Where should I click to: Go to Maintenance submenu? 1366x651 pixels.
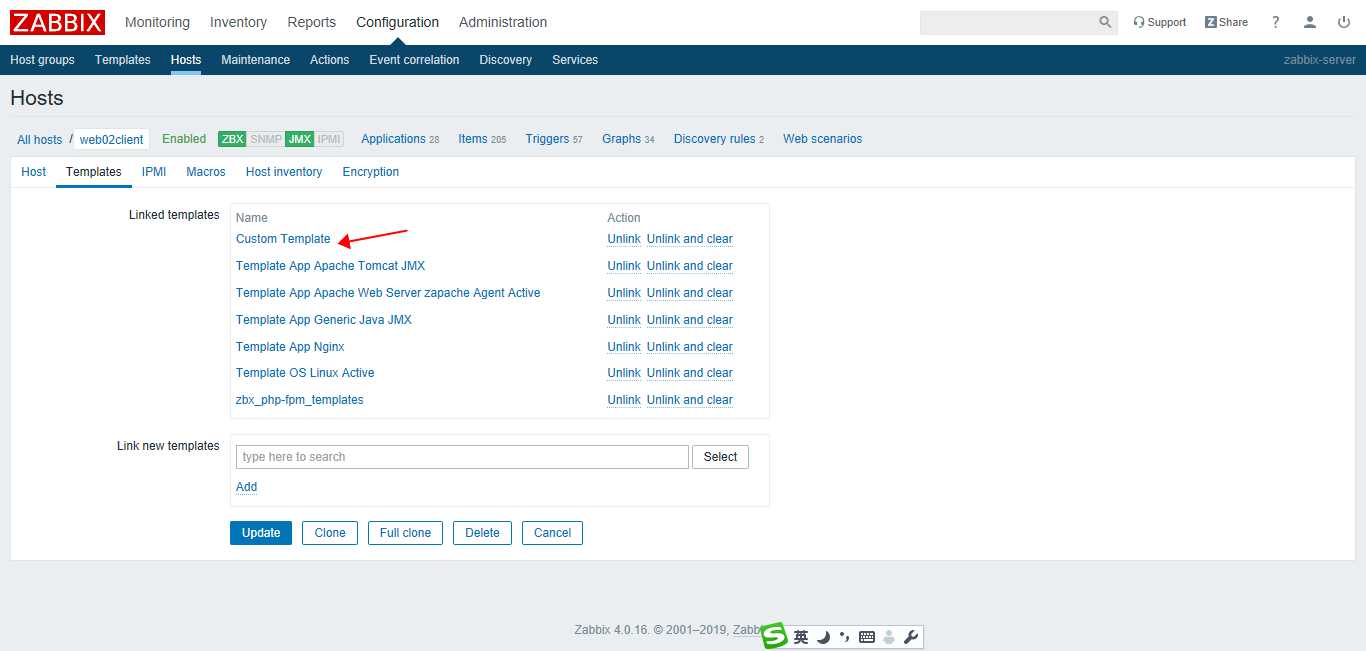[256, 60]
